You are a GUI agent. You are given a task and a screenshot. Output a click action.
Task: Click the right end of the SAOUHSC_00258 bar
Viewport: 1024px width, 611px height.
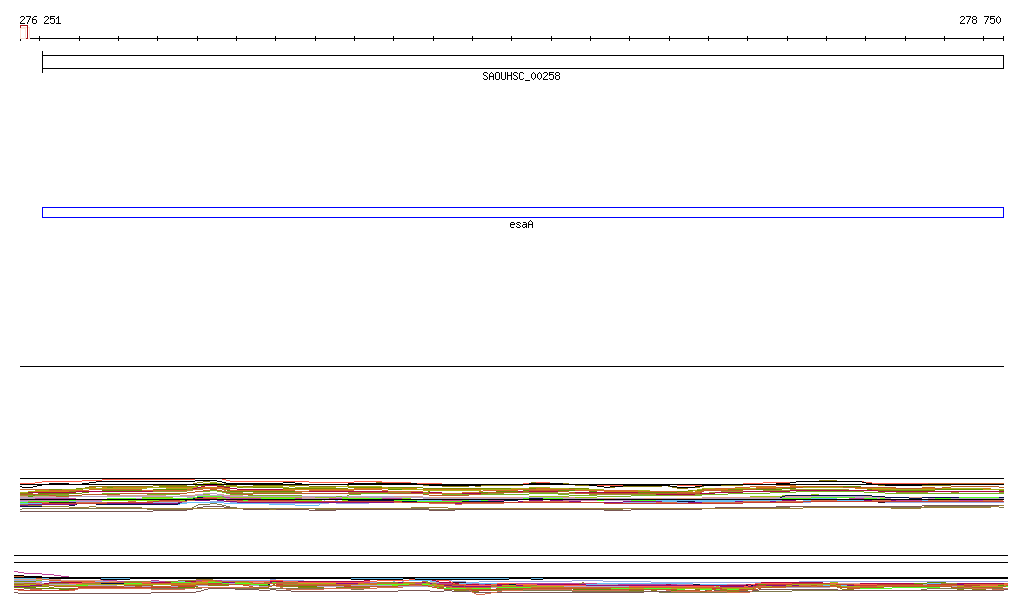1002,62
